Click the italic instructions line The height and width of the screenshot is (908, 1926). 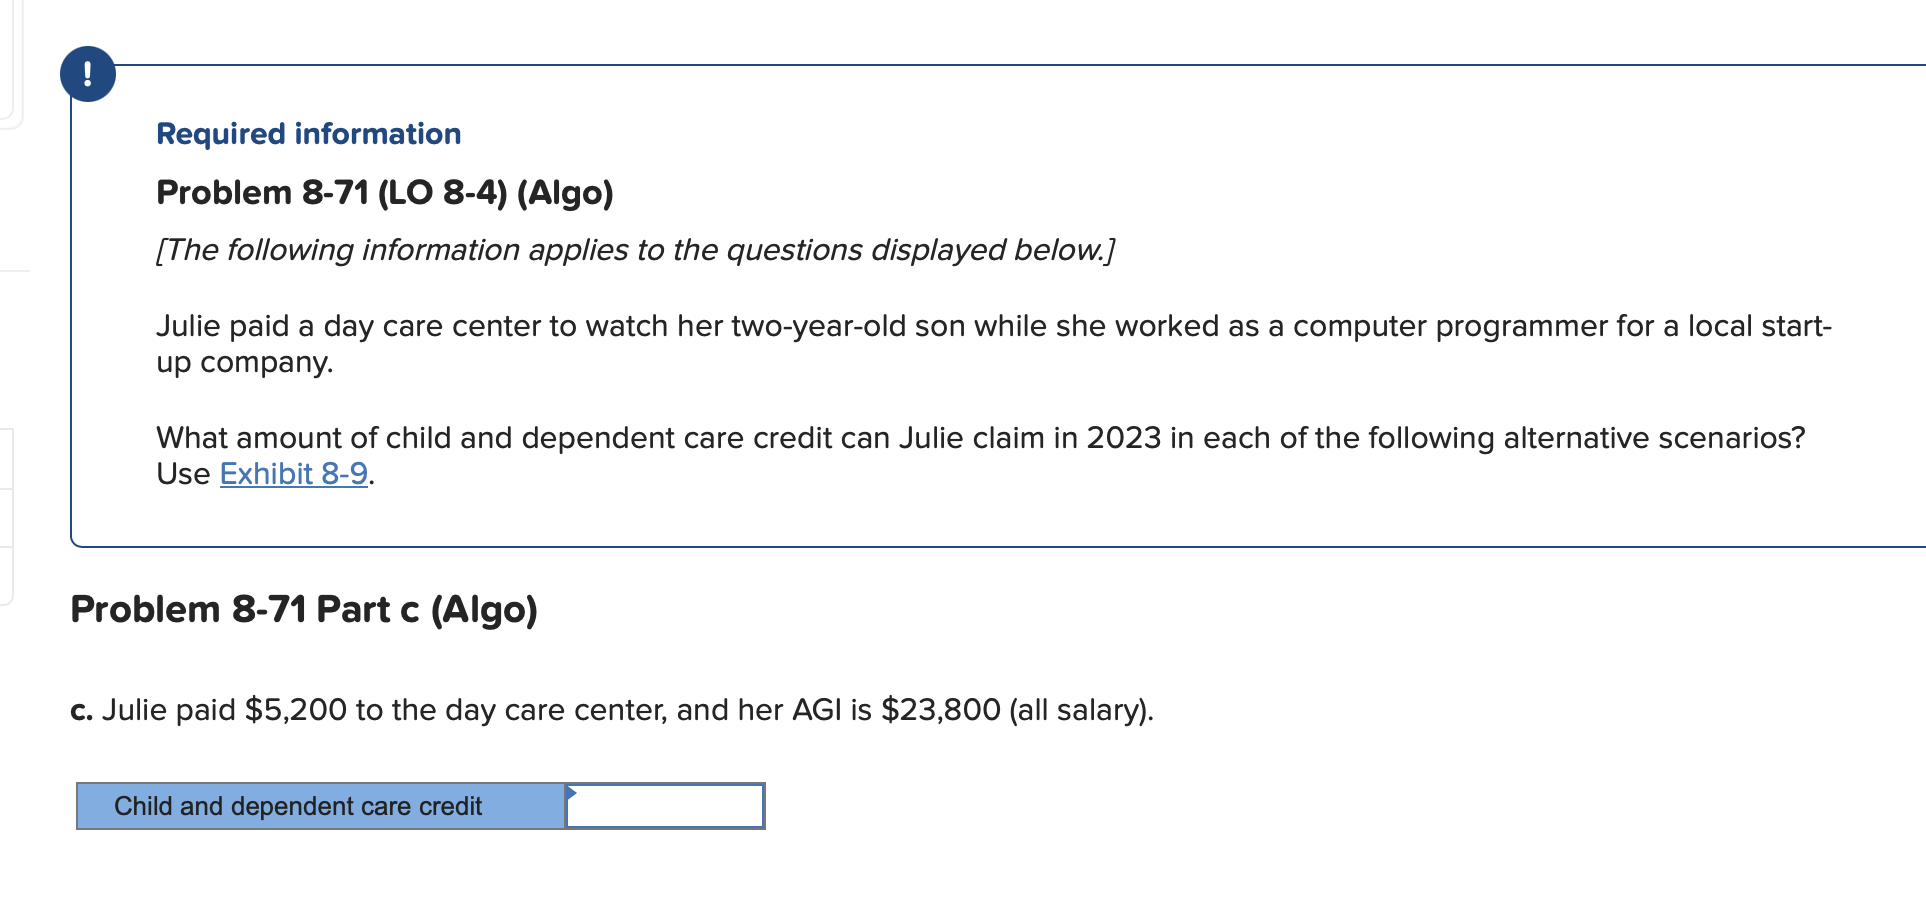click(x=635, y=250)
